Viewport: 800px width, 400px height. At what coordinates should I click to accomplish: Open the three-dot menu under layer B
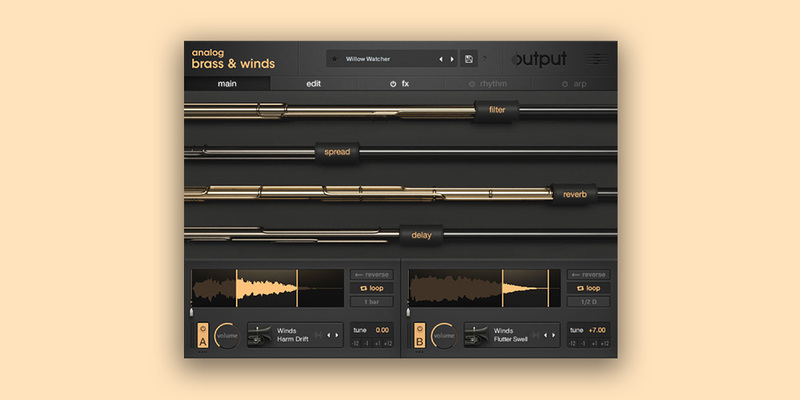(x=419, y=352)
